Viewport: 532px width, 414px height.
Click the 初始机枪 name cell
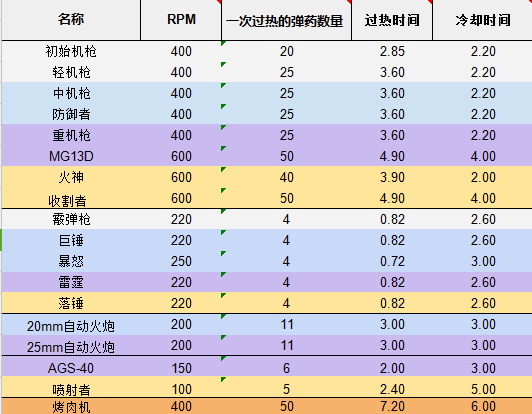point(71,51)
